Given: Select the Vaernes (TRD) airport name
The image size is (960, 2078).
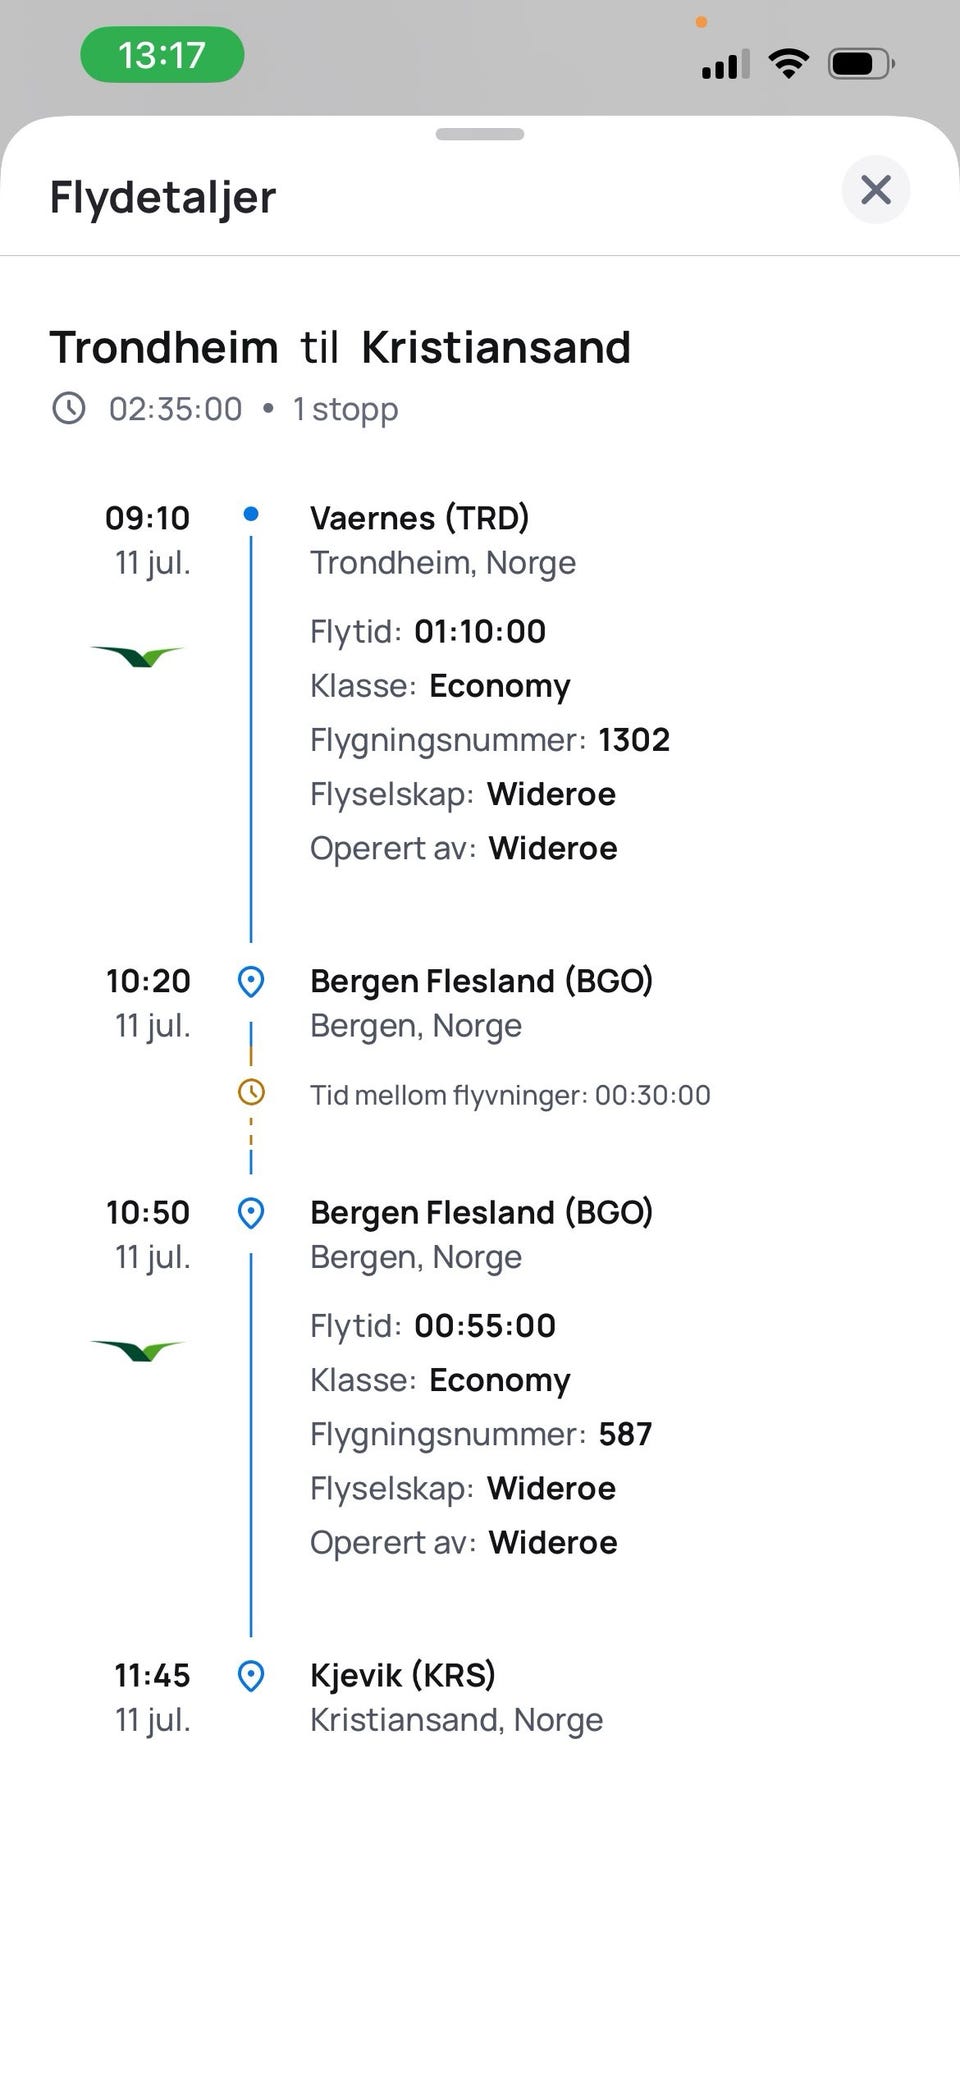Looking at the screenshot, I should (420, 518).
